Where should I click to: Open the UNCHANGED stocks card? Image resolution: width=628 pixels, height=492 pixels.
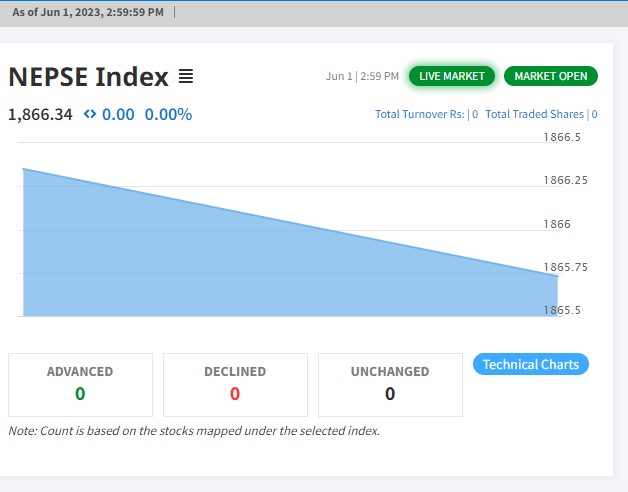390,384
